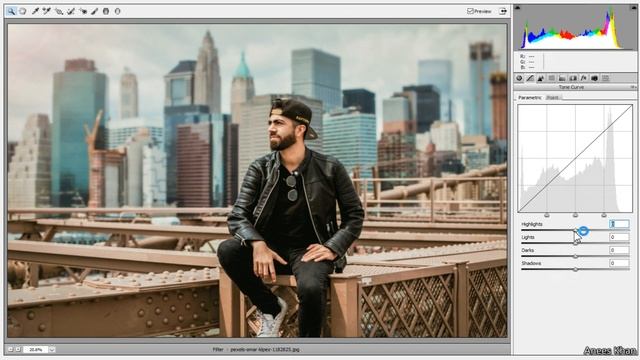Viewport: 640px width, 360px height.
Task: Click the middle tone region split marker
Action: point(576,215)
